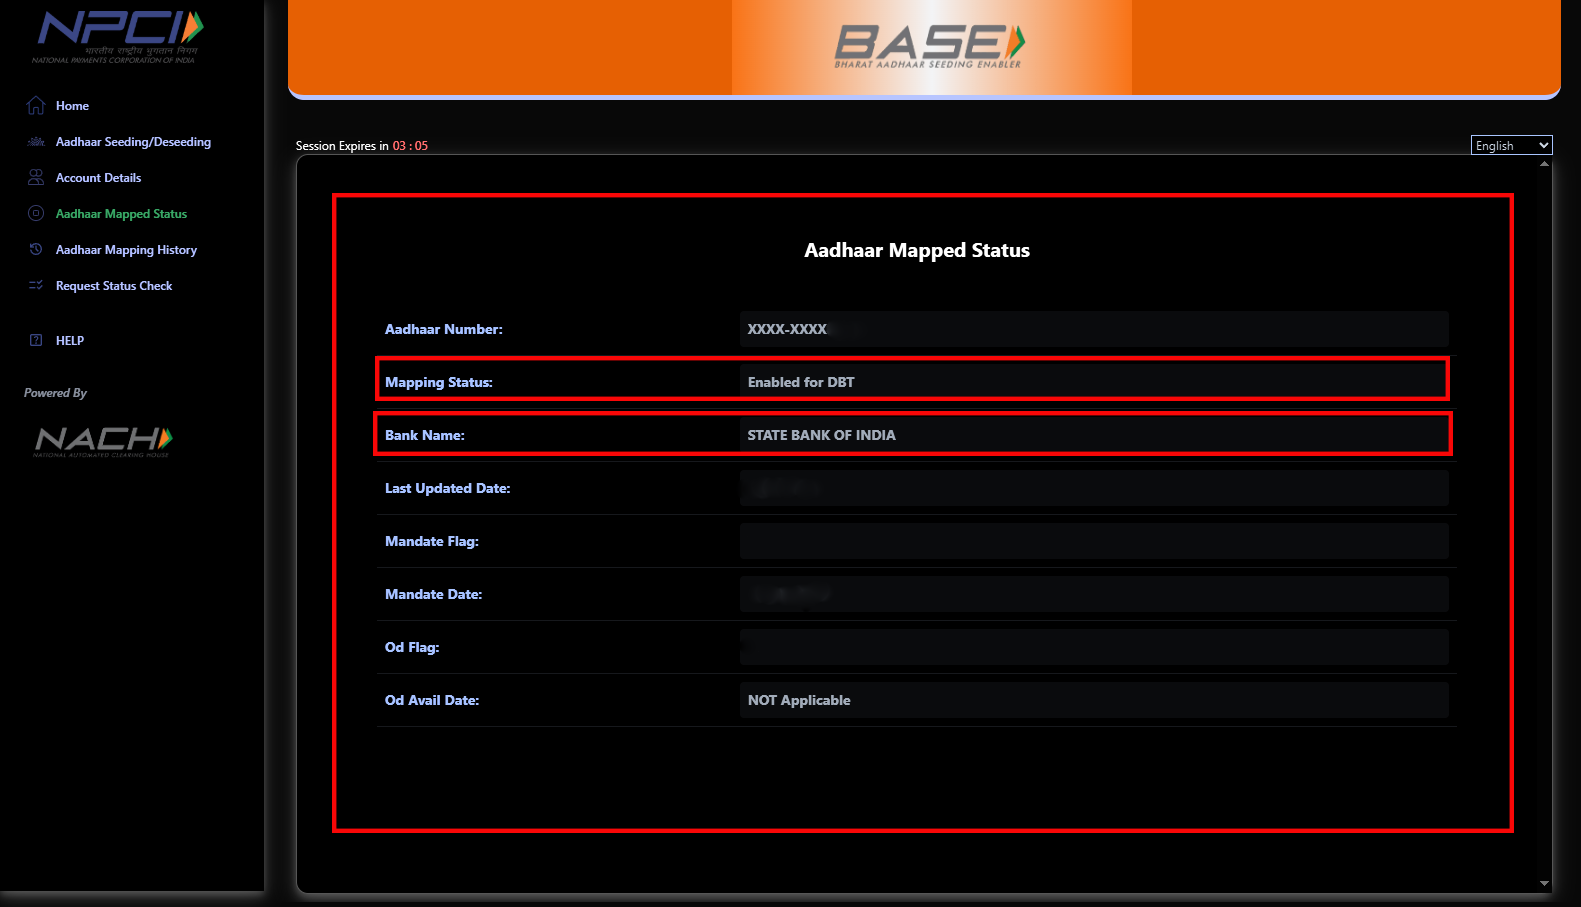Click the Home house icon
The height and width of the screenshot is (907, 1581).
pos(36,106)
